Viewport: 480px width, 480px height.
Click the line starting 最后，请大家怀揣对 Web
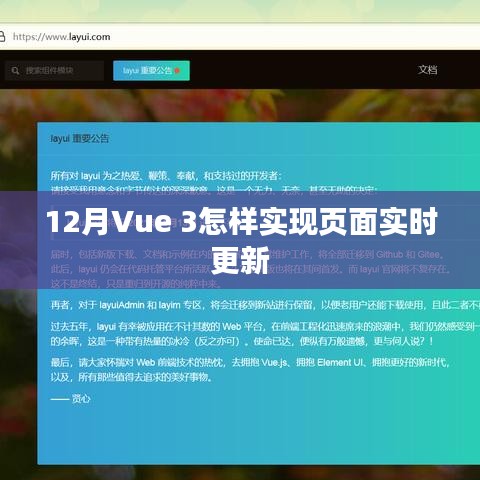tap(250, 362)
